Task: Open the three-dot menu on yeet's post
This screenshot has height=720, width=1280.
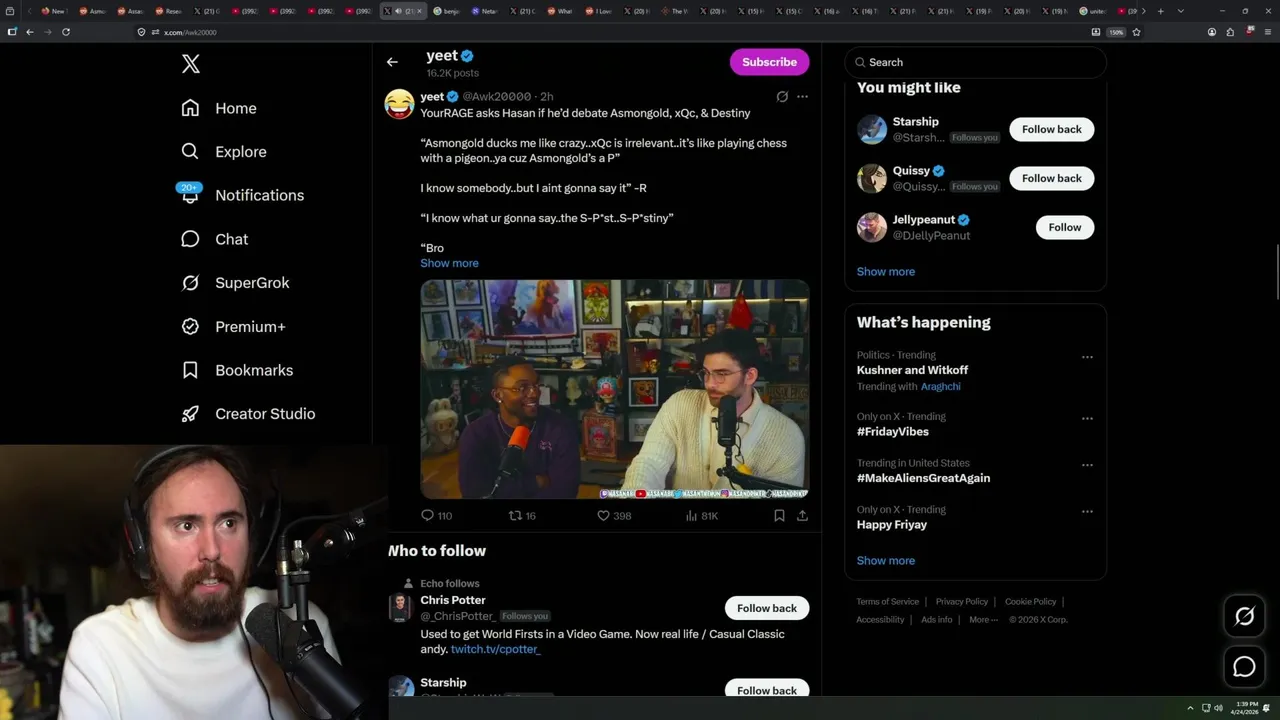Action: point(802,97)
